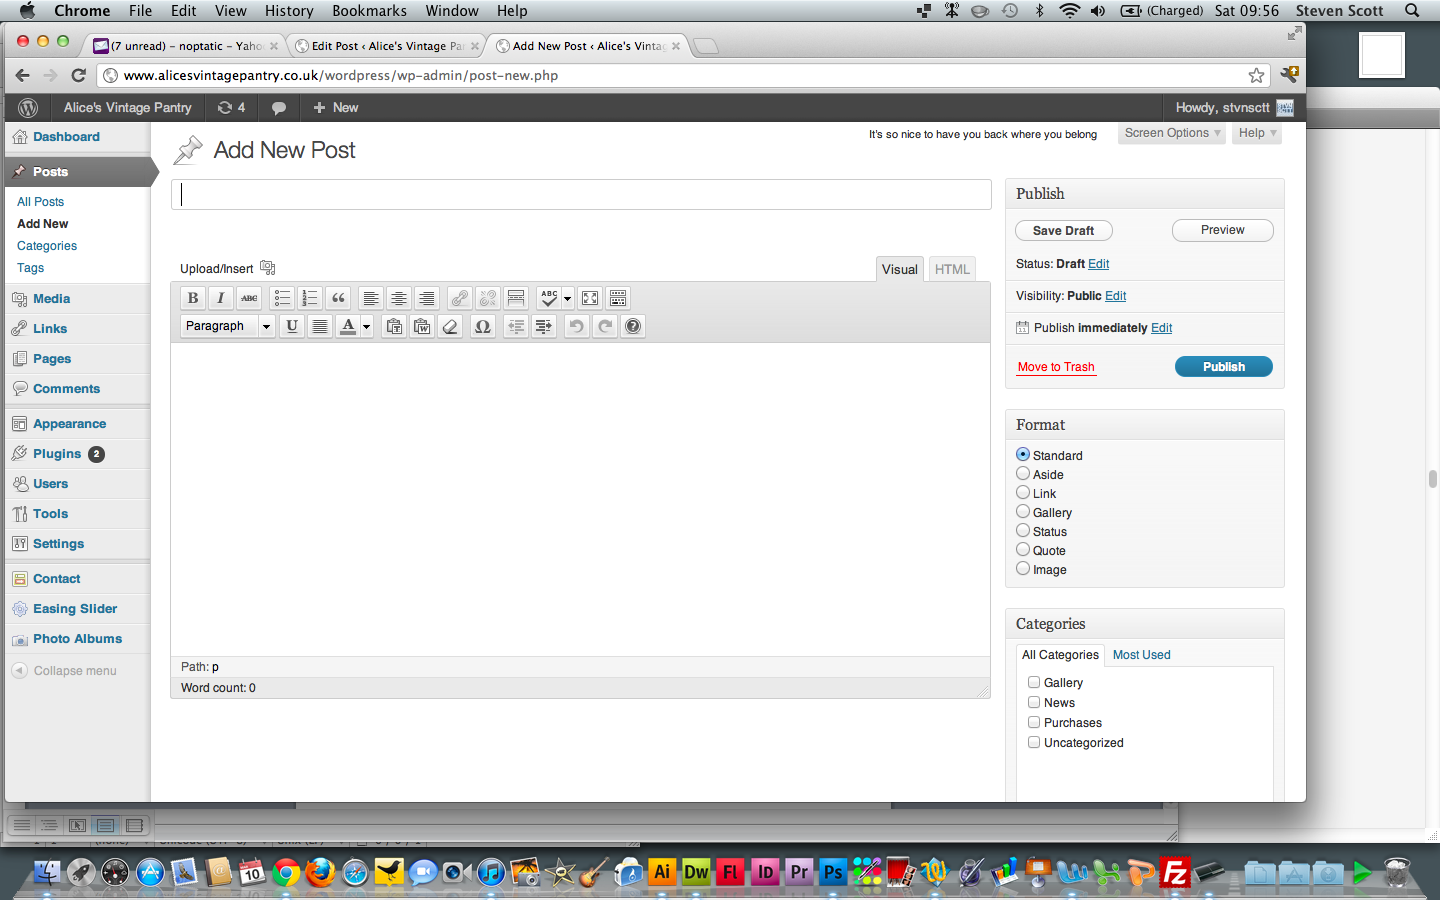Open the Most Used categories tab
The height and width of the screenshot is (900, 1440).
point(1141,655)
